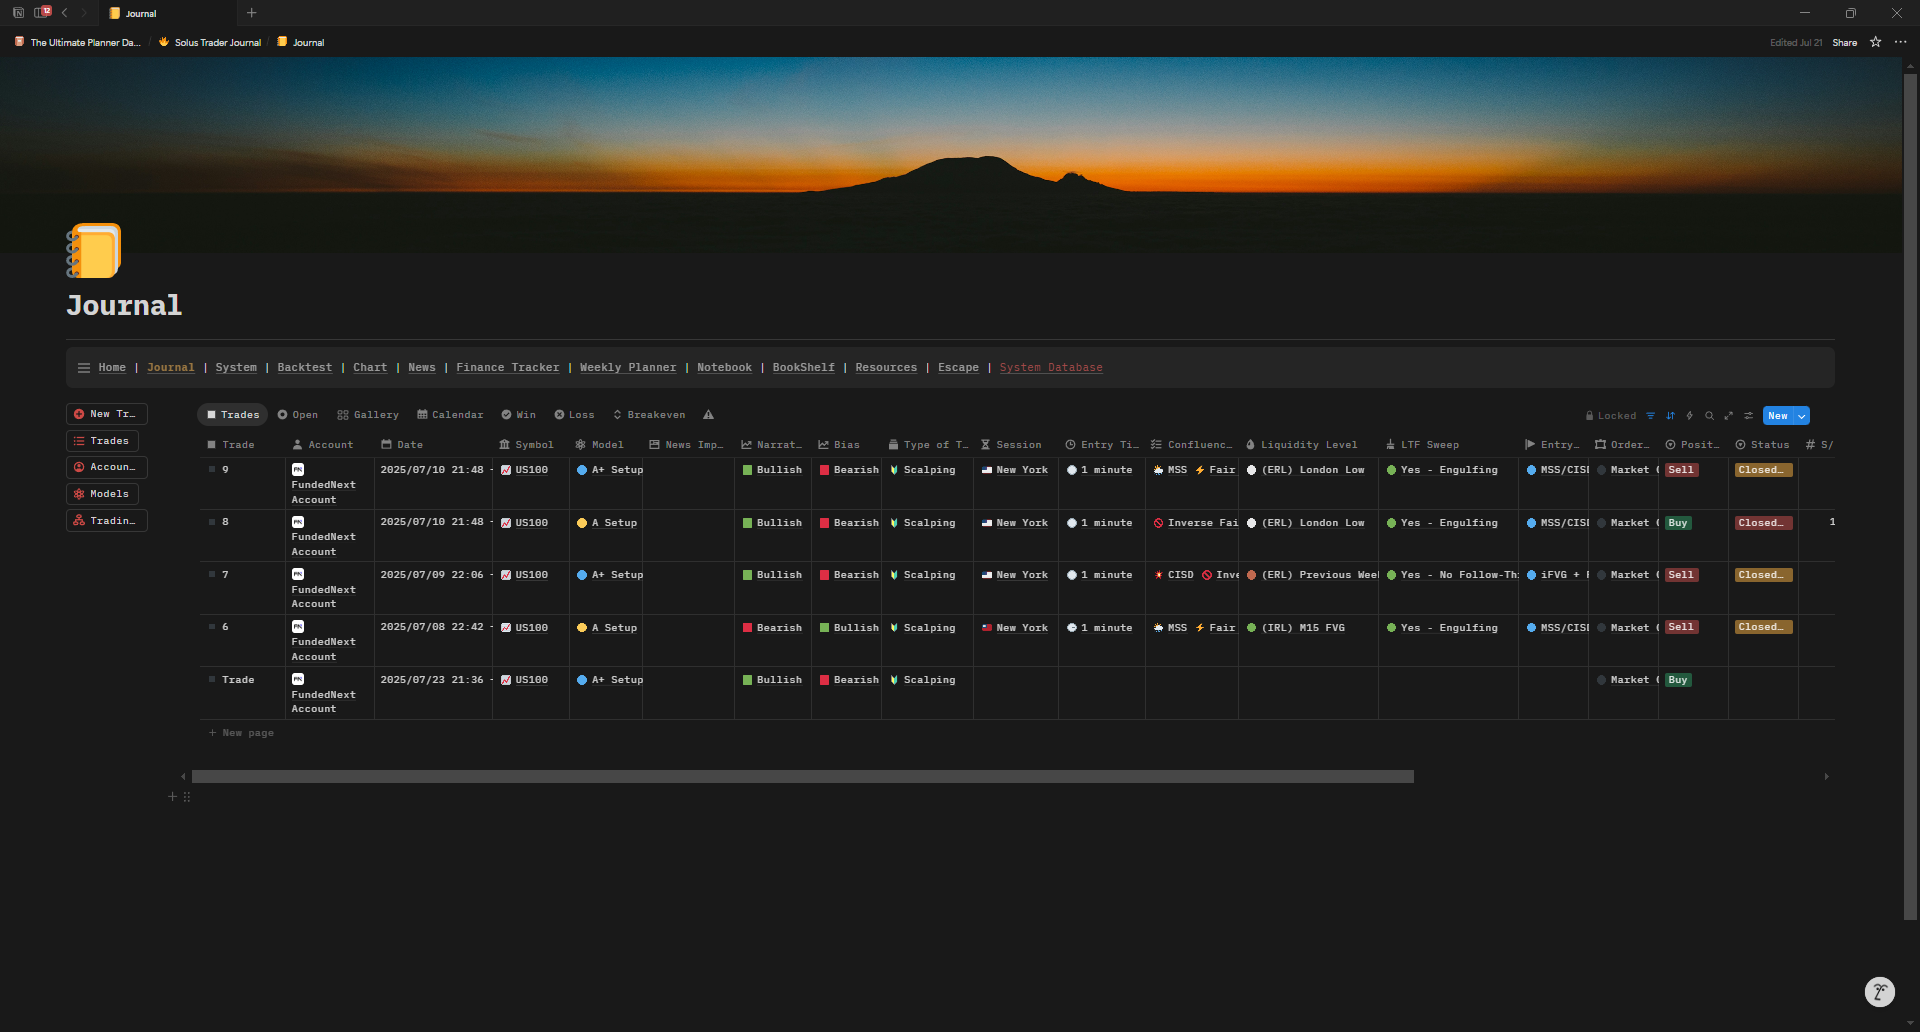Open automations via the lightning bolt icon
1920x1032 pixels.
pos(1690,416)
